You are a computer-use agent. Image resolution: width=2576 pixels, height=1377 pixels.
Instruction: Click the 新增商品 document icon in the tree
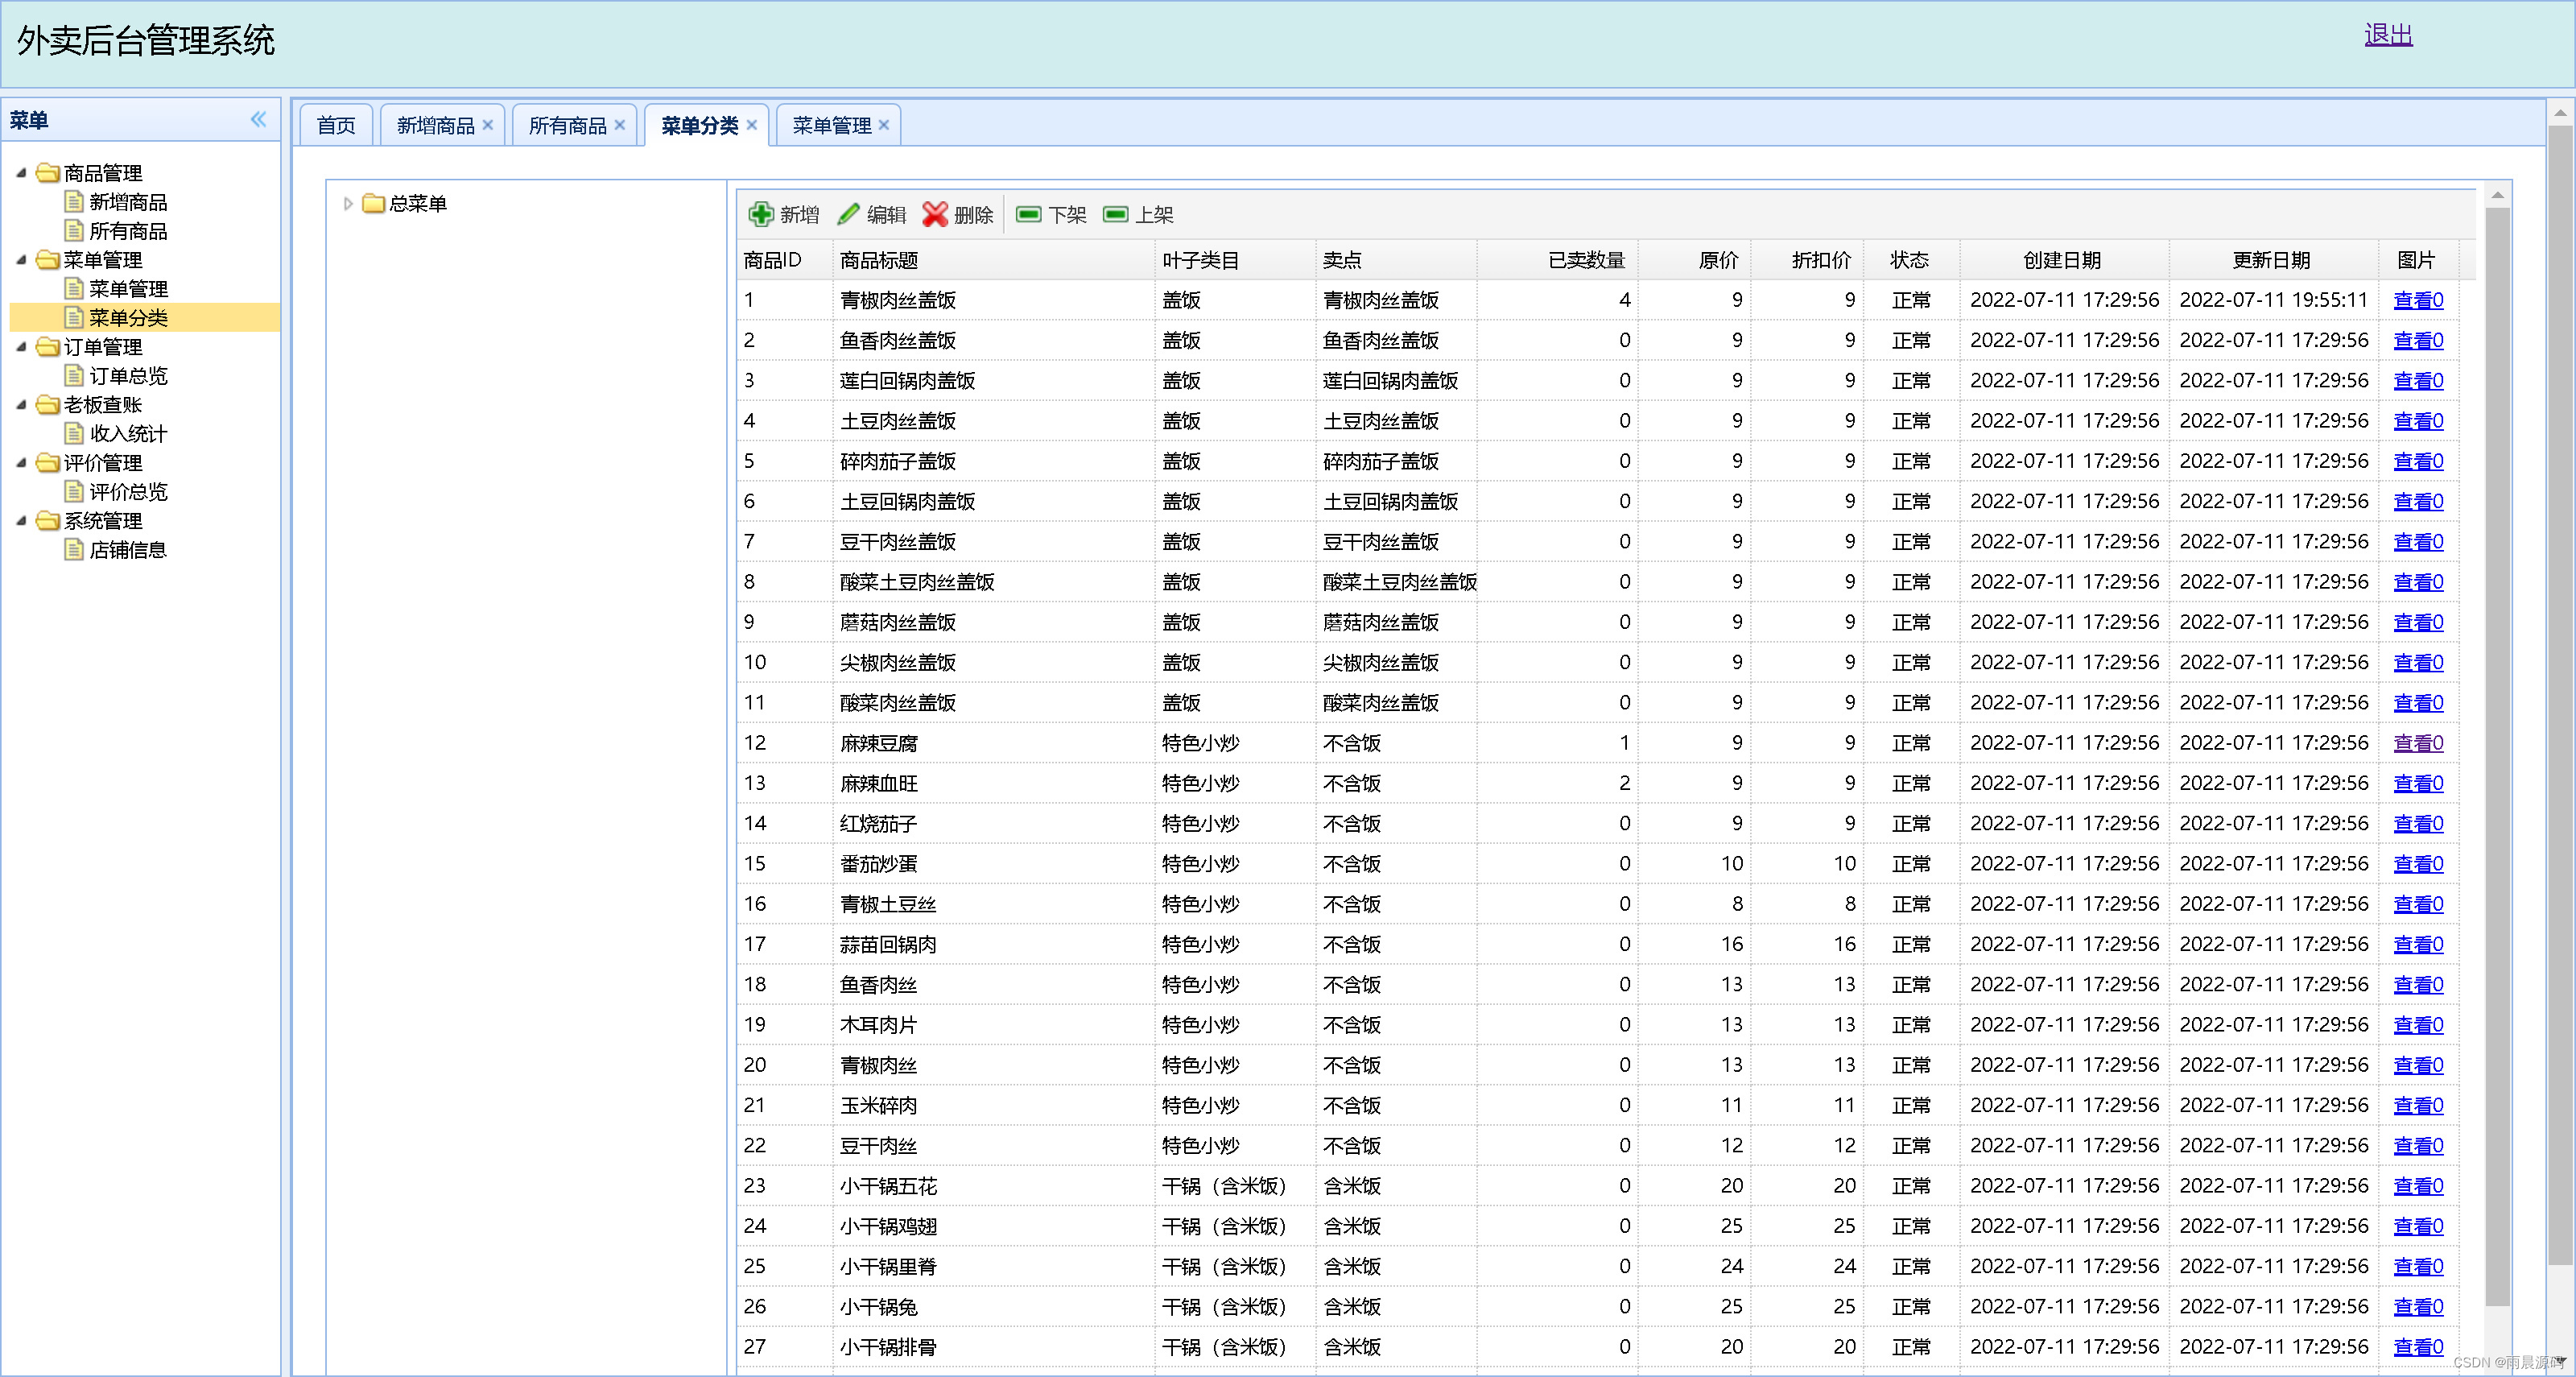coord(73,201)
